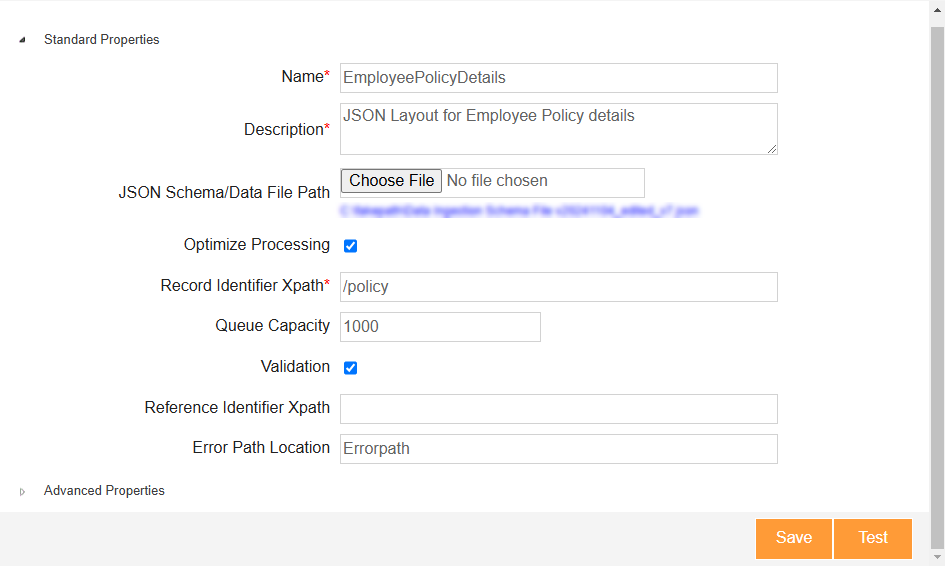Click the Advanced Properties heading text

tap(104, 491)
